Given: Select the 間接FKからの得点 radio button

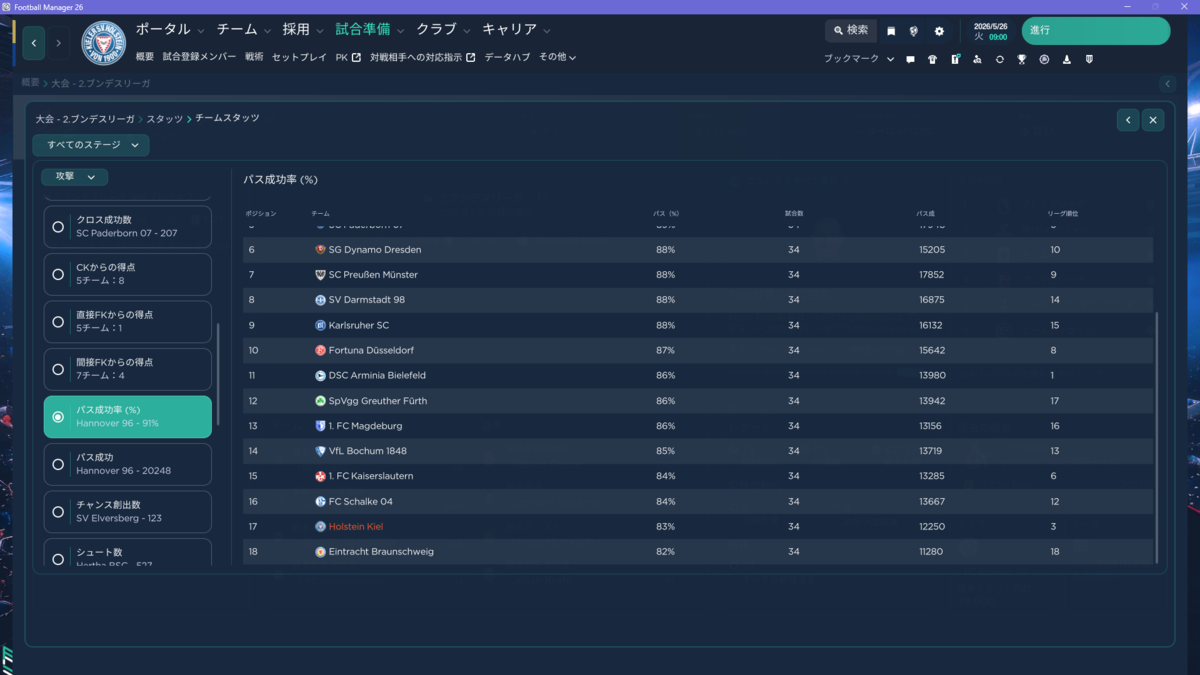Looking at the screenshot, I should [x=58, y=369].
